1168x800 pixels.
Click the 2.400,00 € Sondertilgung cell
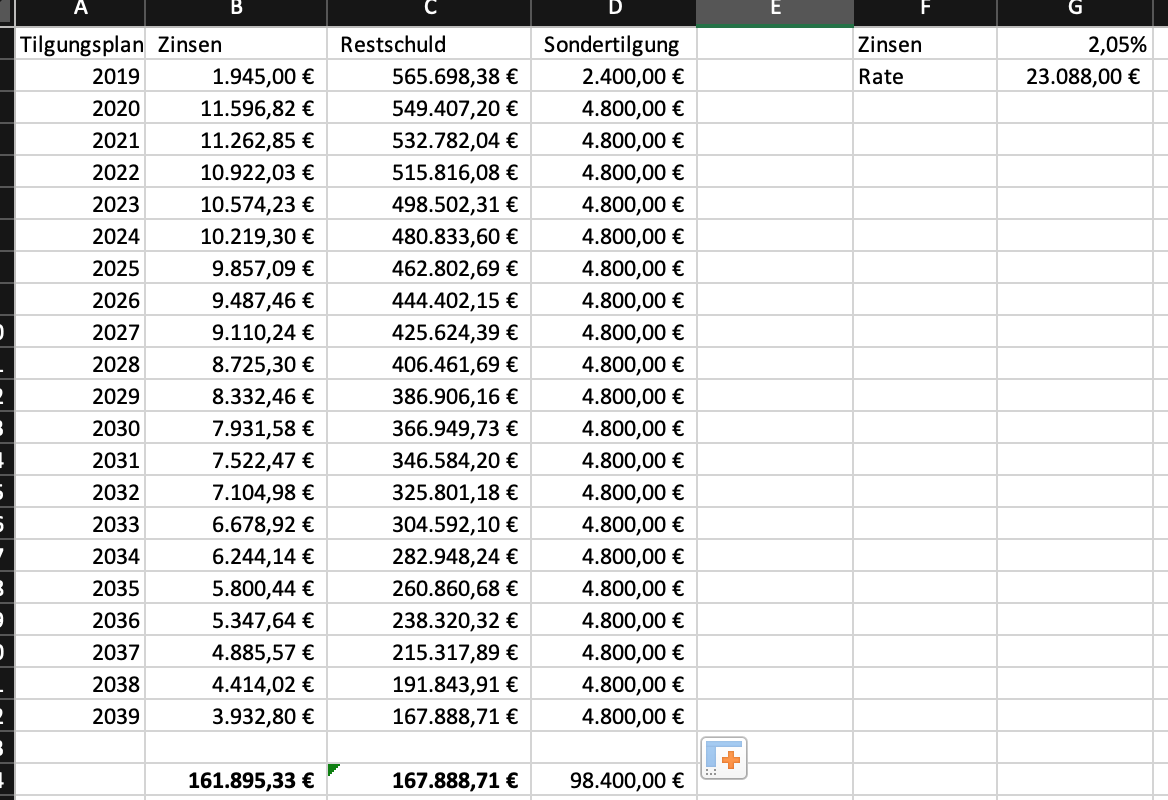point(614,76)
